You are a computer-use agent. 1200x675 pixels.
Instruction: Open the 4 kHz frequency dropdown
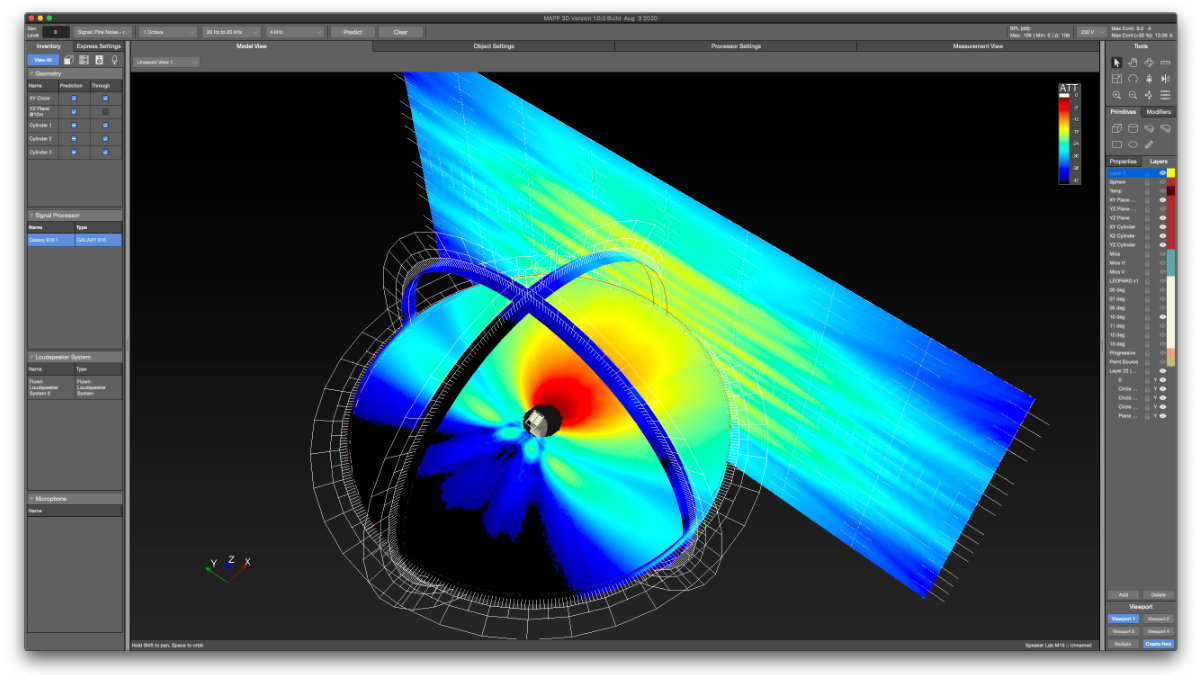(292, 31)
